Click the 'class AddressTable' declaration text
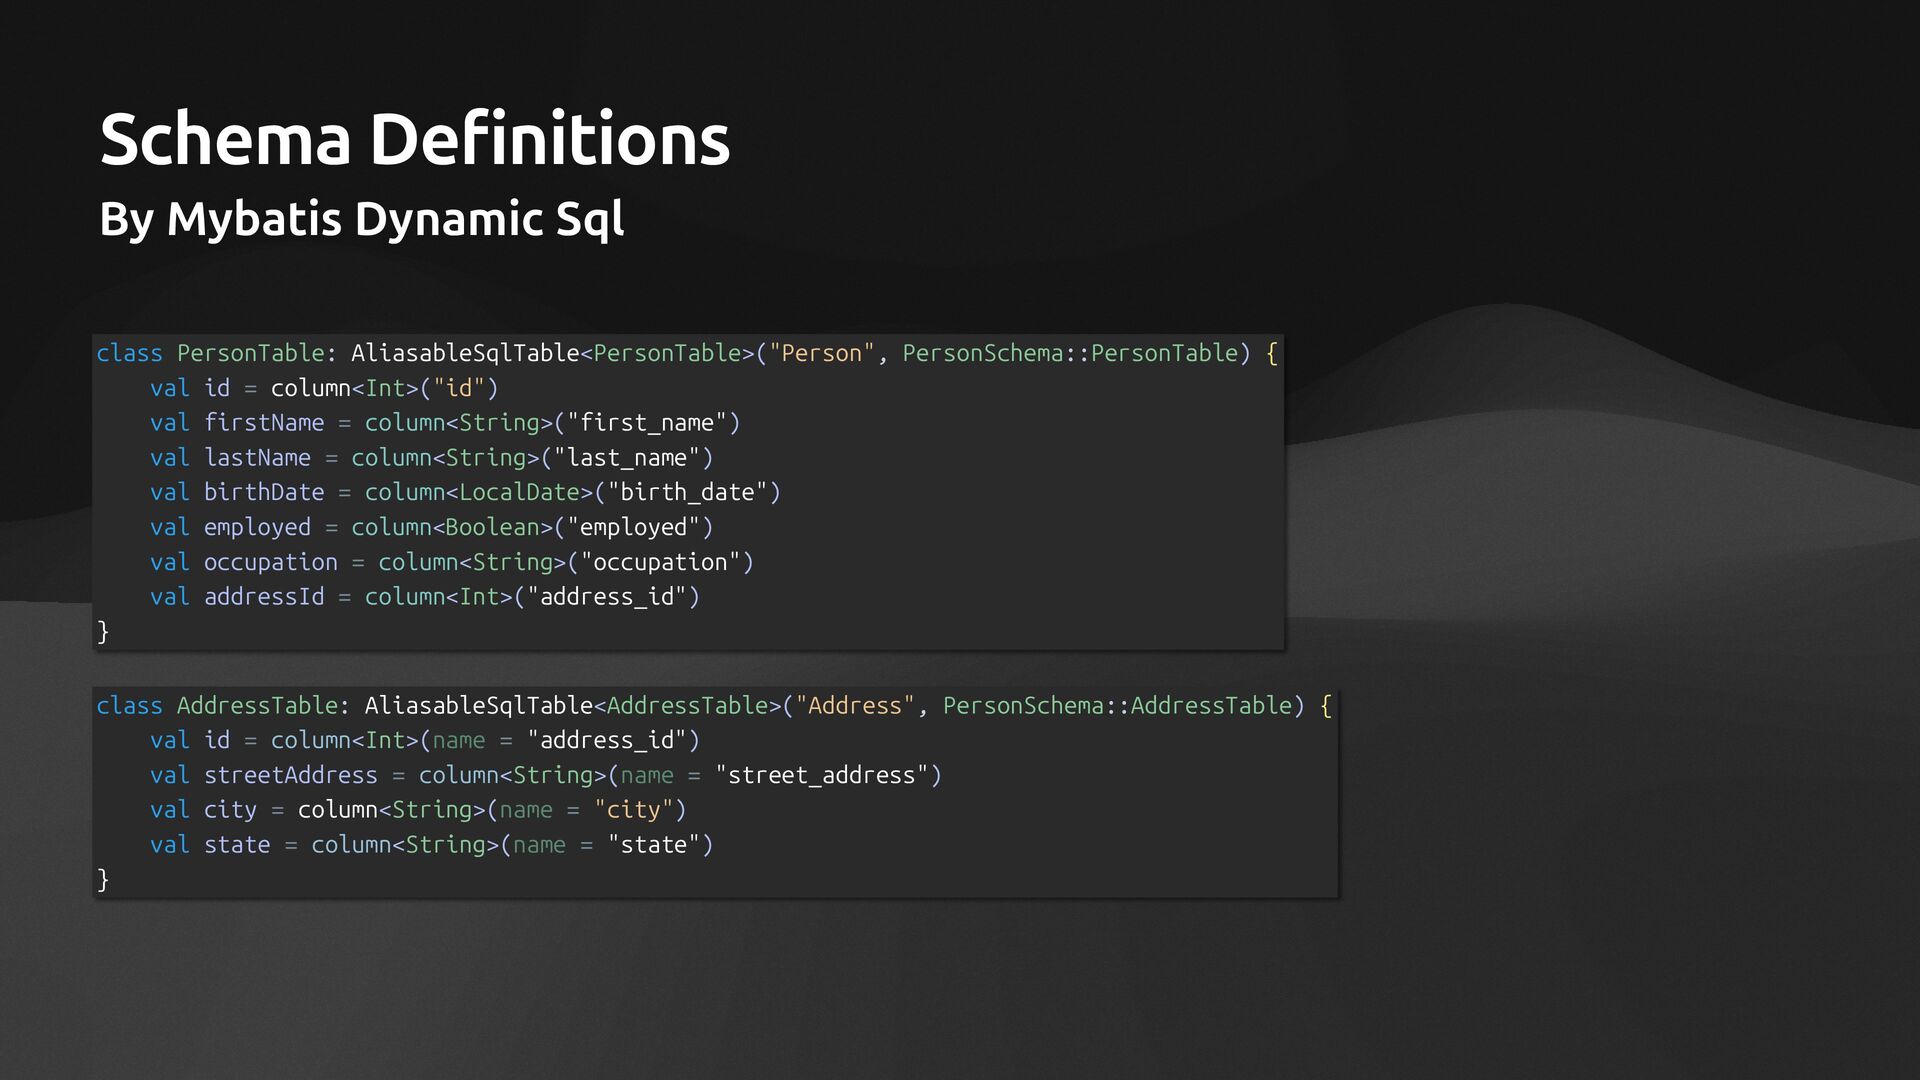 217,706
